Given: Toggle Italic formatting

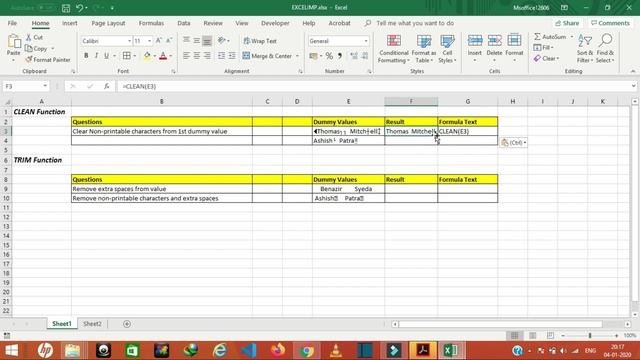Looking at the screenshot, I should pyautogui.click(x=96, y=56).
